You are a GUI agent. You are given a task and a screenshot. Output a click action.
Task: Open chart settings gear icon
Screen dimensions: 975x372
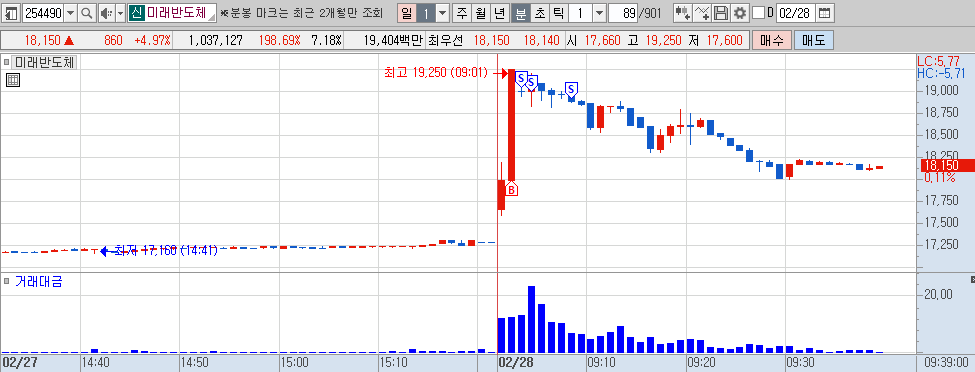pos(739,12)
